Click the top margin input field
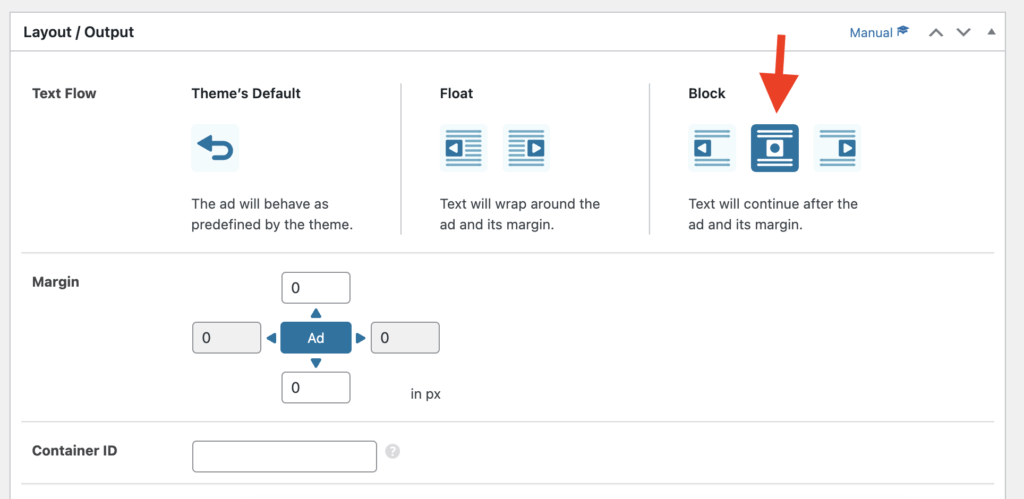The height and width of the screenshot is (499, 1024). (316, 288)
